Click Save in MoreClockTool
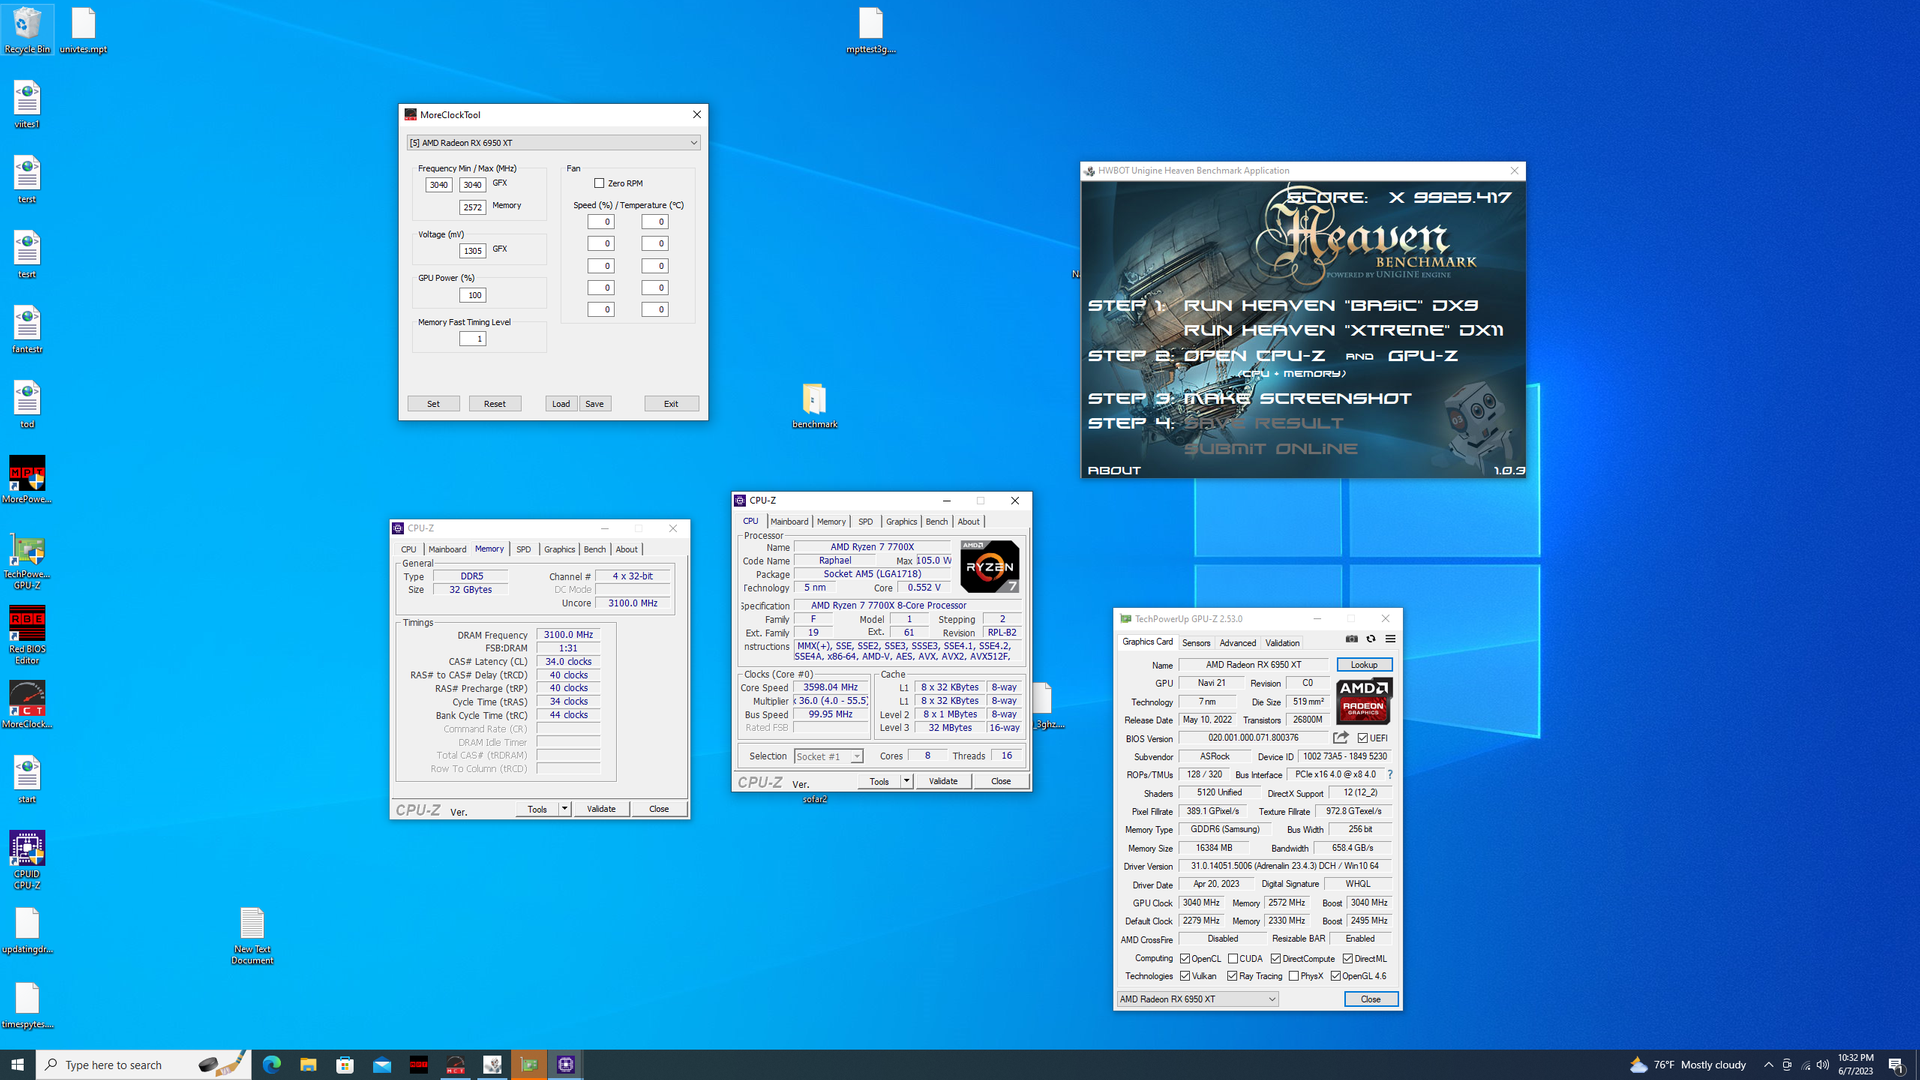Screen dimensions: 1920x1080 click(594, 404)
